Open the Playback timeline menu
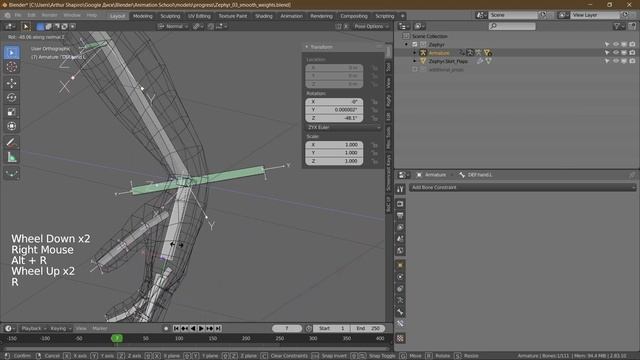Viewport: 640px width, 360px height. [33, 328]
